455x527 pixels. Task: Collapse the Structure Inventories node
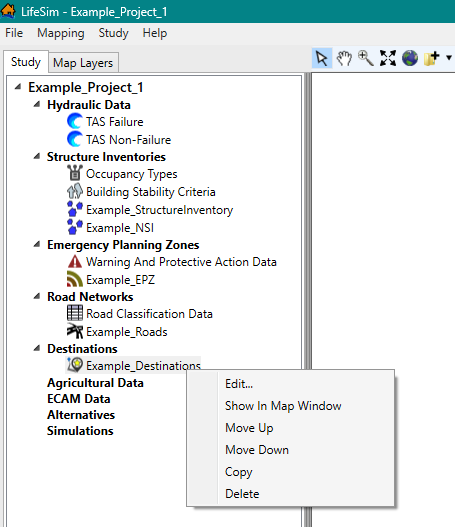(37, 156)
